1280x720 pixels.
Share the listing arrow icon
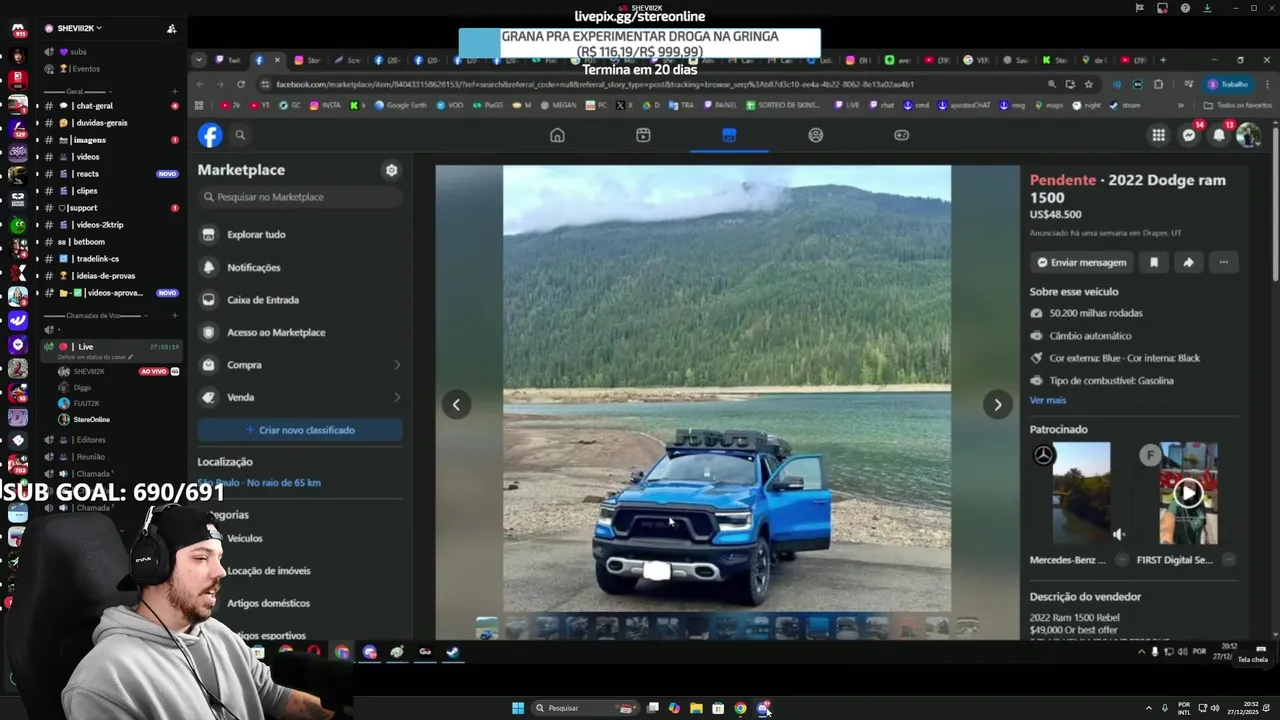[1188, 262]
